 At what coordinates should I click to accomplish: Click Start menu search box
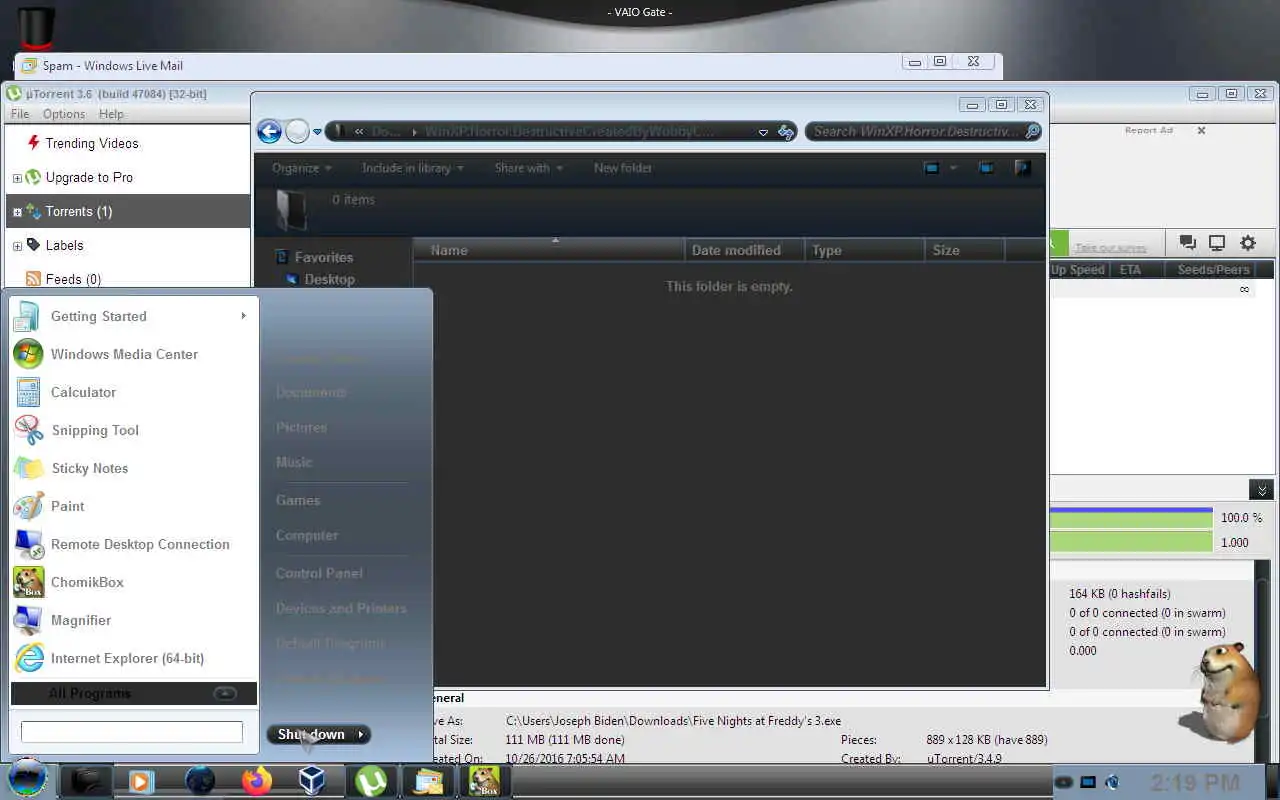click(x=132, y=732)
